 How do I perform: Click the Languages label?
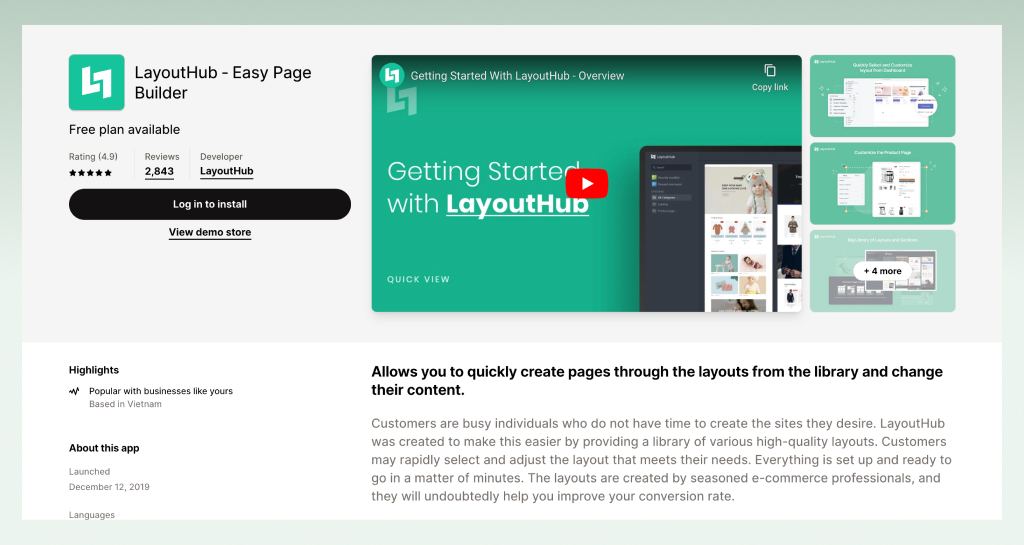pos(91,515)
